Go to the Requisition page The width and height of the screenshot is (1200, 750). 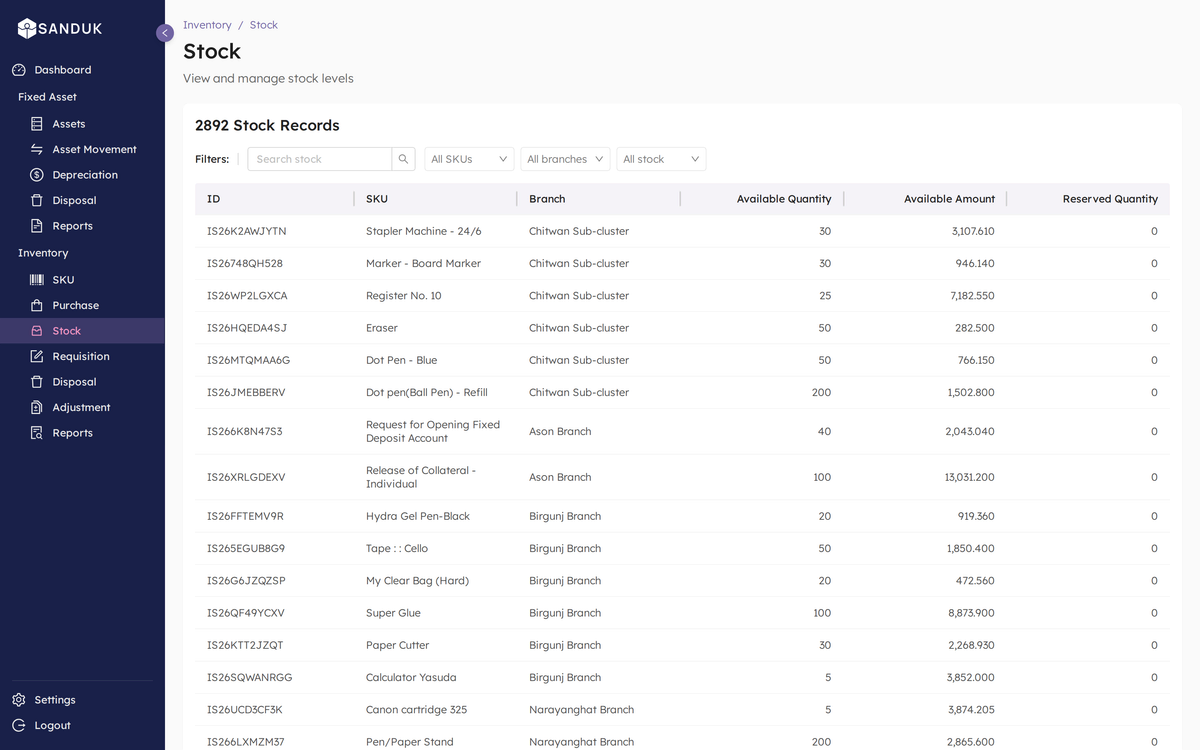tap(82, 356)
